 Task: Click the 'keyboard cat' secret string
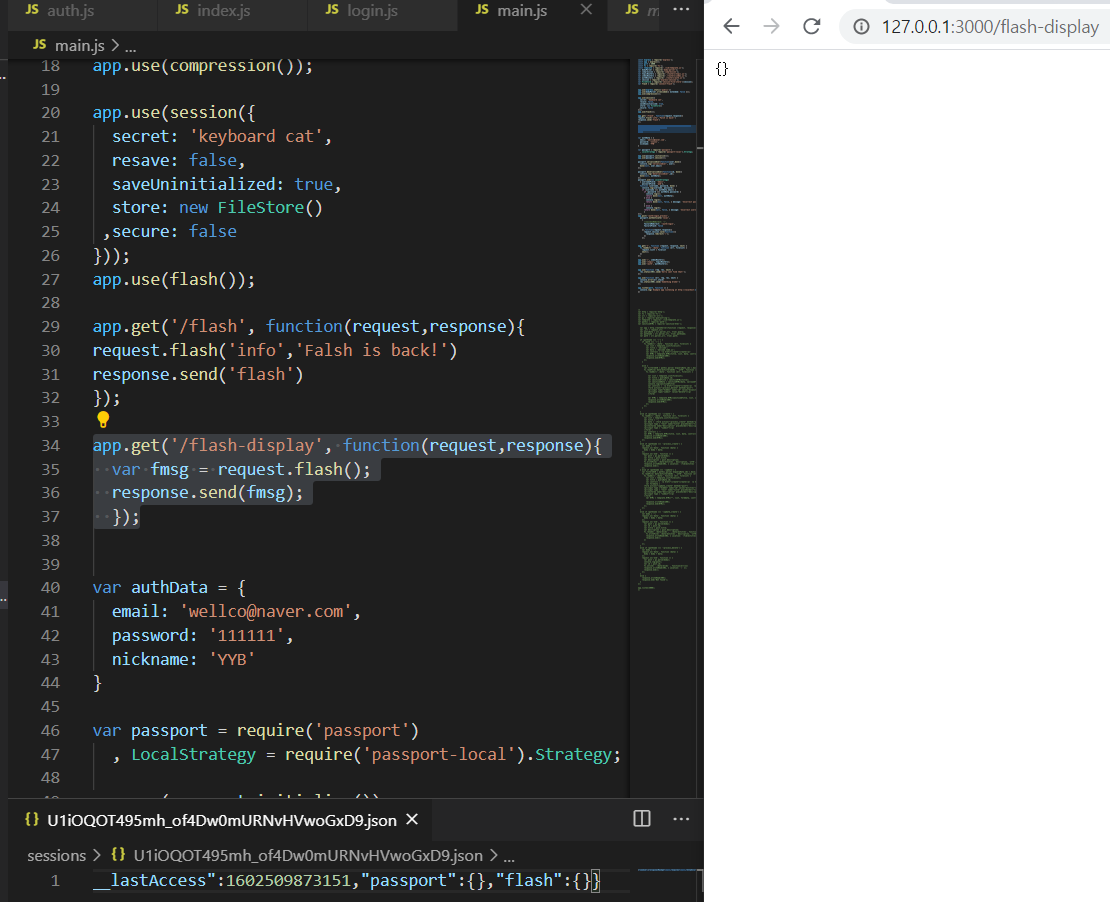point(256,136)
